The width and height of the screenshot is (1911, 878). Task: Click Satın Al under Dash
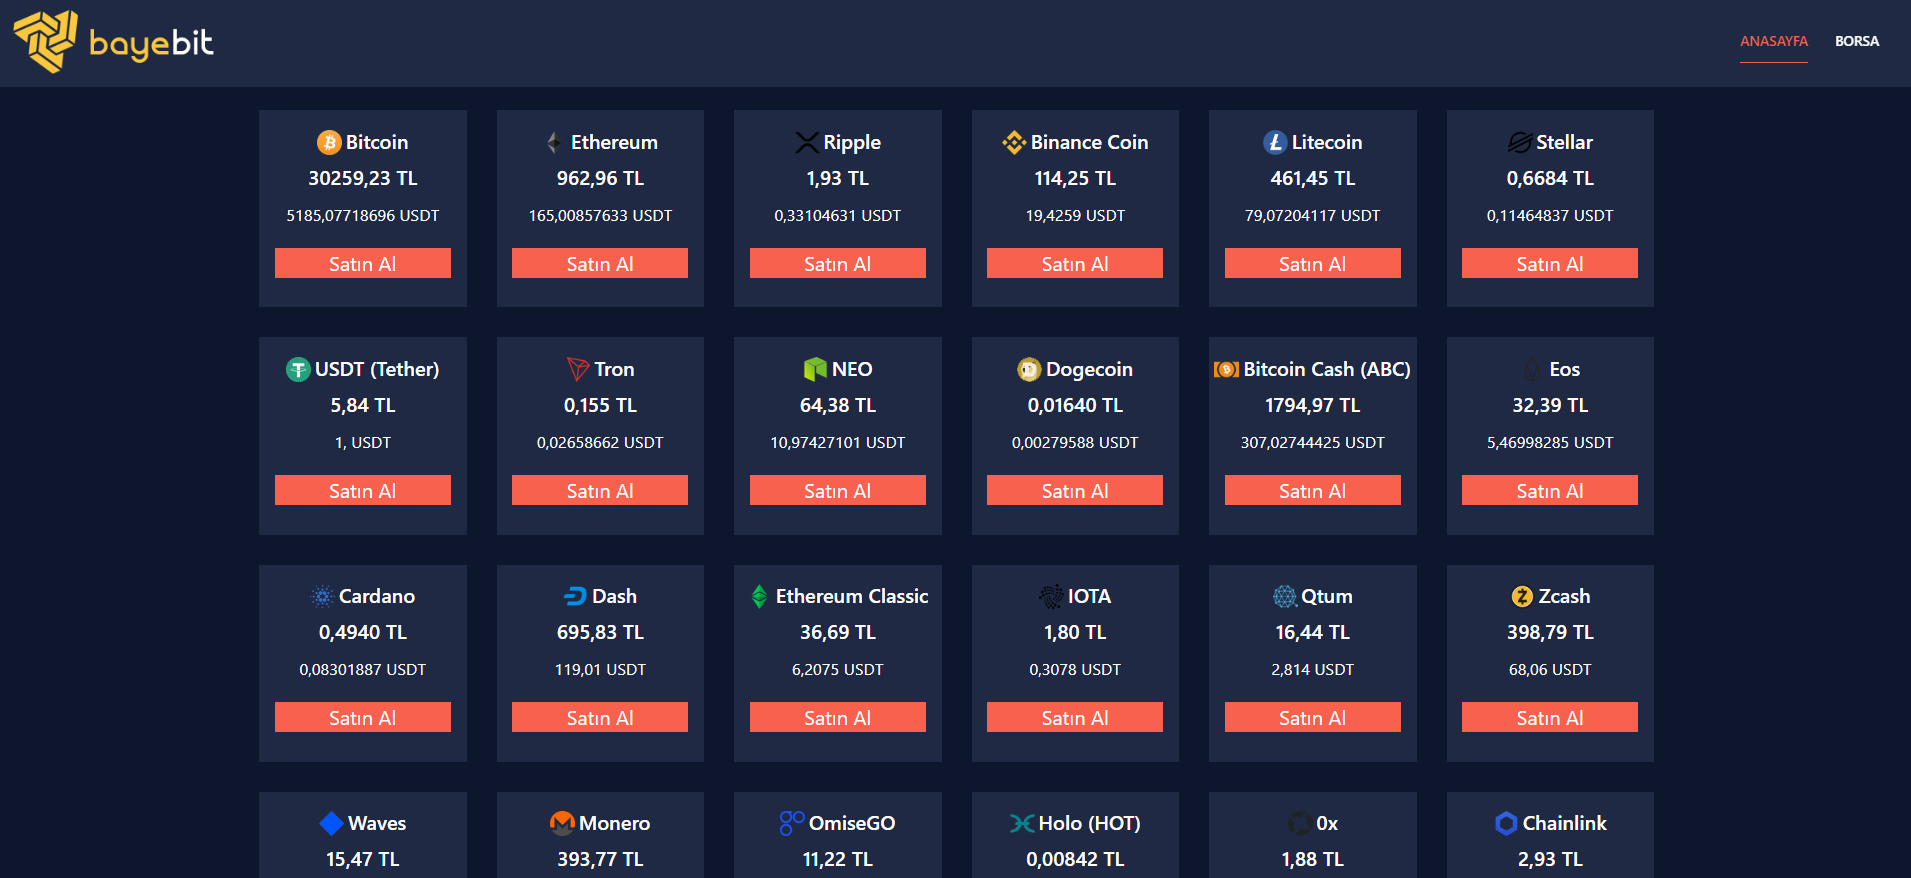(600, 717)
